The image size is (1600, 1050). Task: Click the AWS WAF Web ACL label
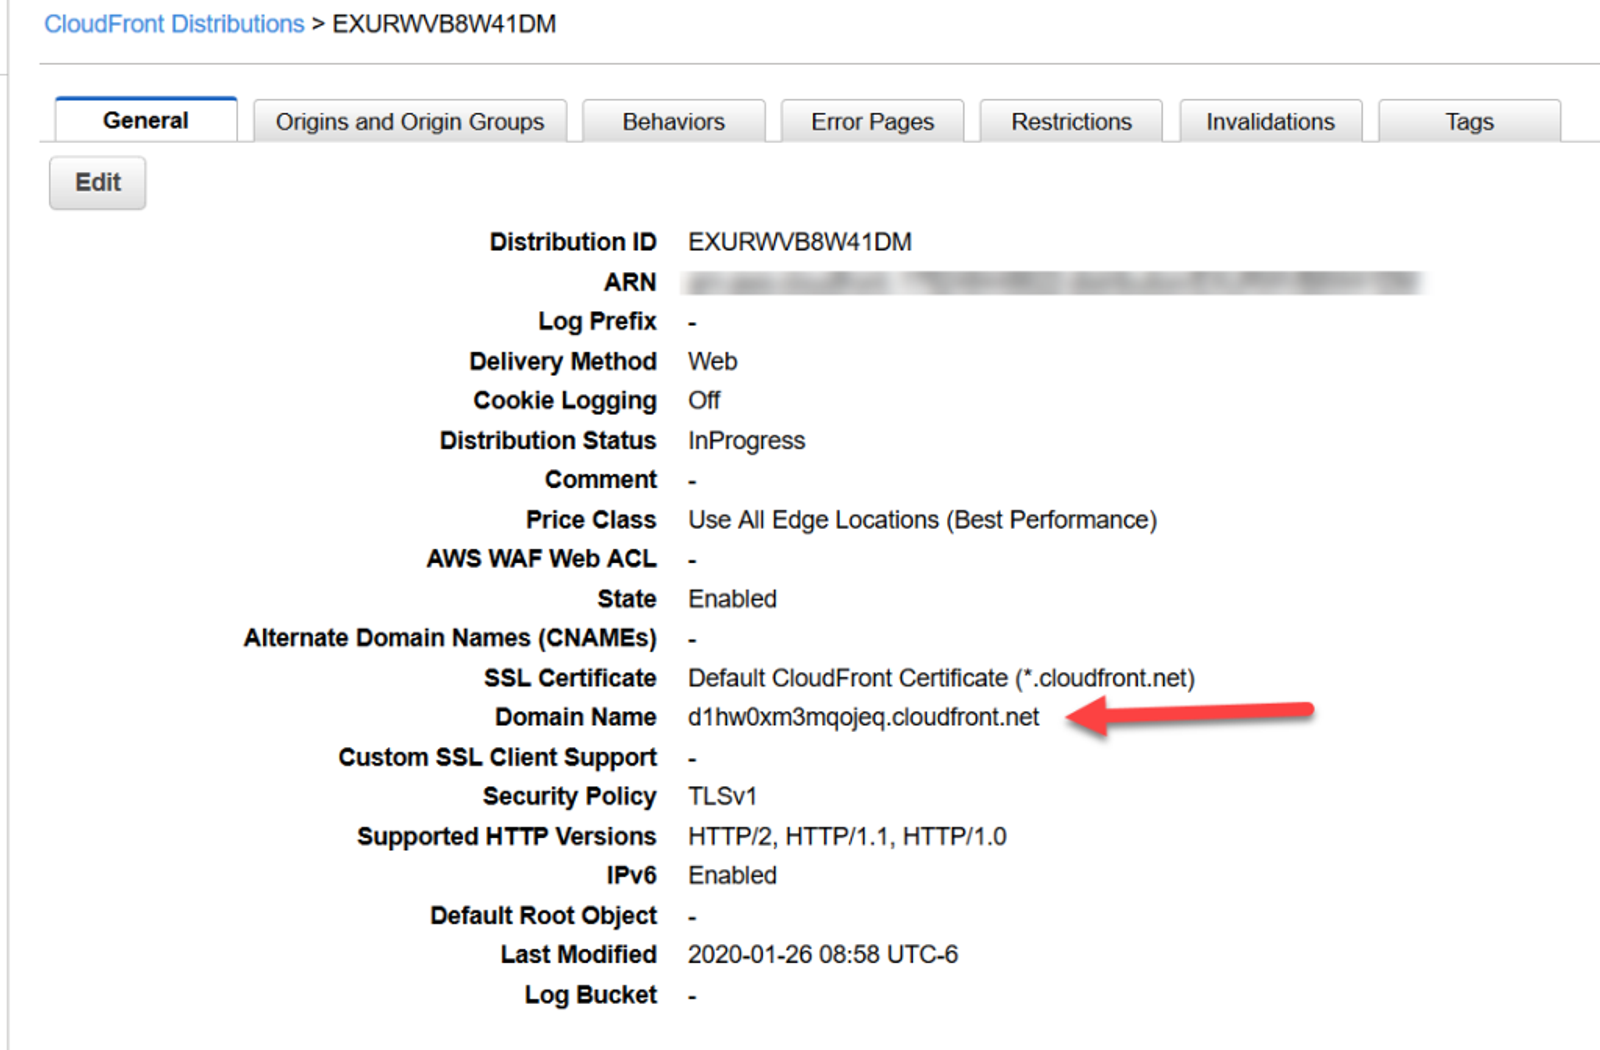point(542,559)
